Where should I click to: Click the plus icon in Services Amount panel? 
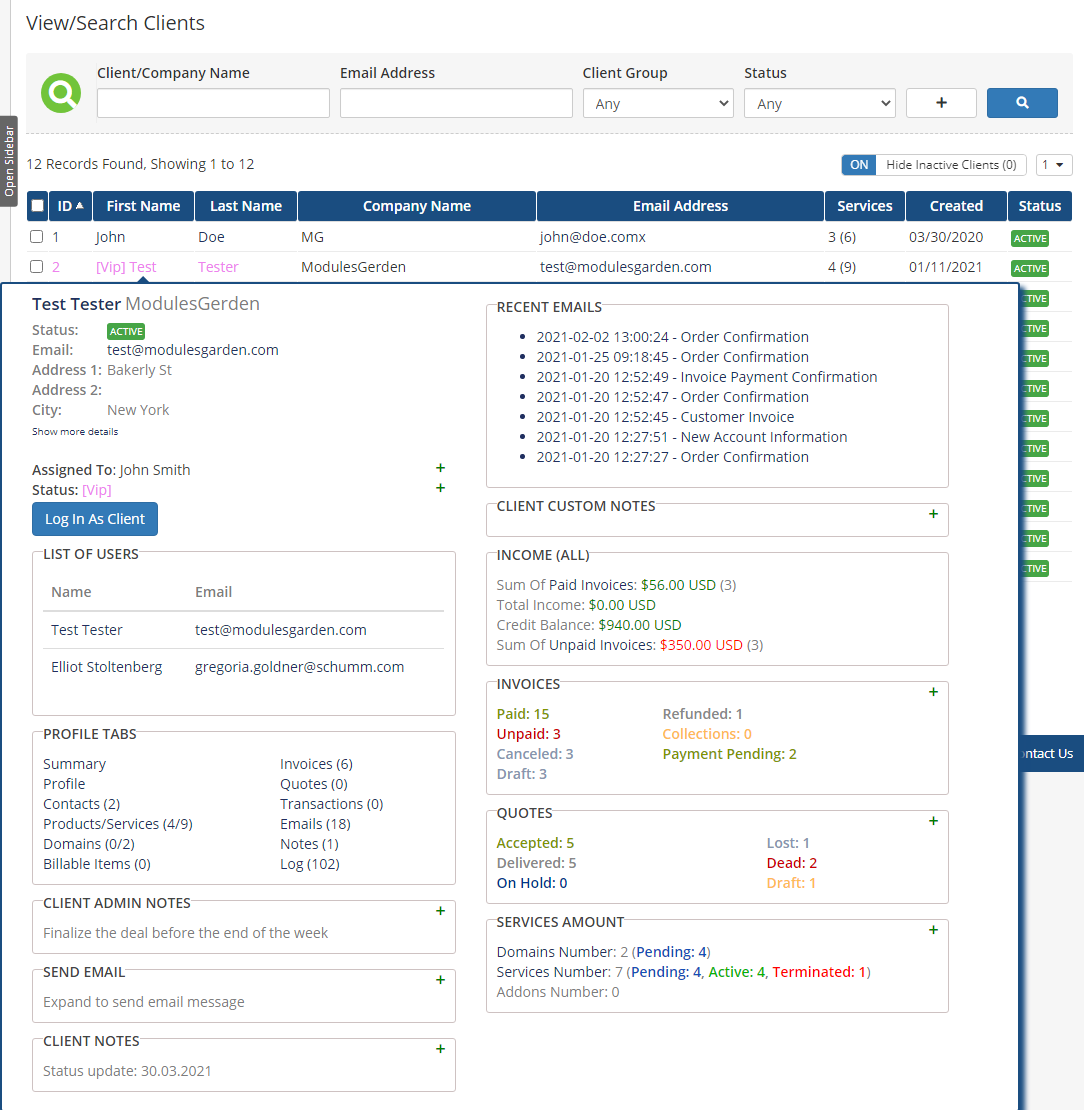point(933,929)
